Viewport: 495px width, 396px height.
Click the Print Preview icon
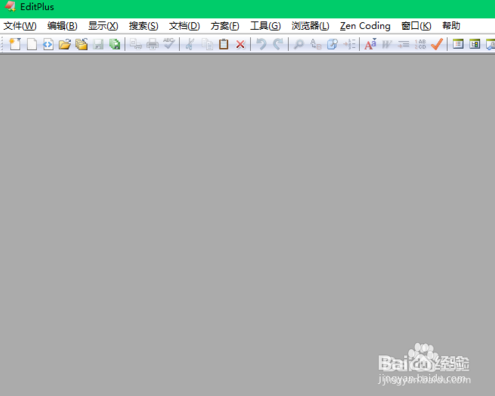[x=136, y=44]
